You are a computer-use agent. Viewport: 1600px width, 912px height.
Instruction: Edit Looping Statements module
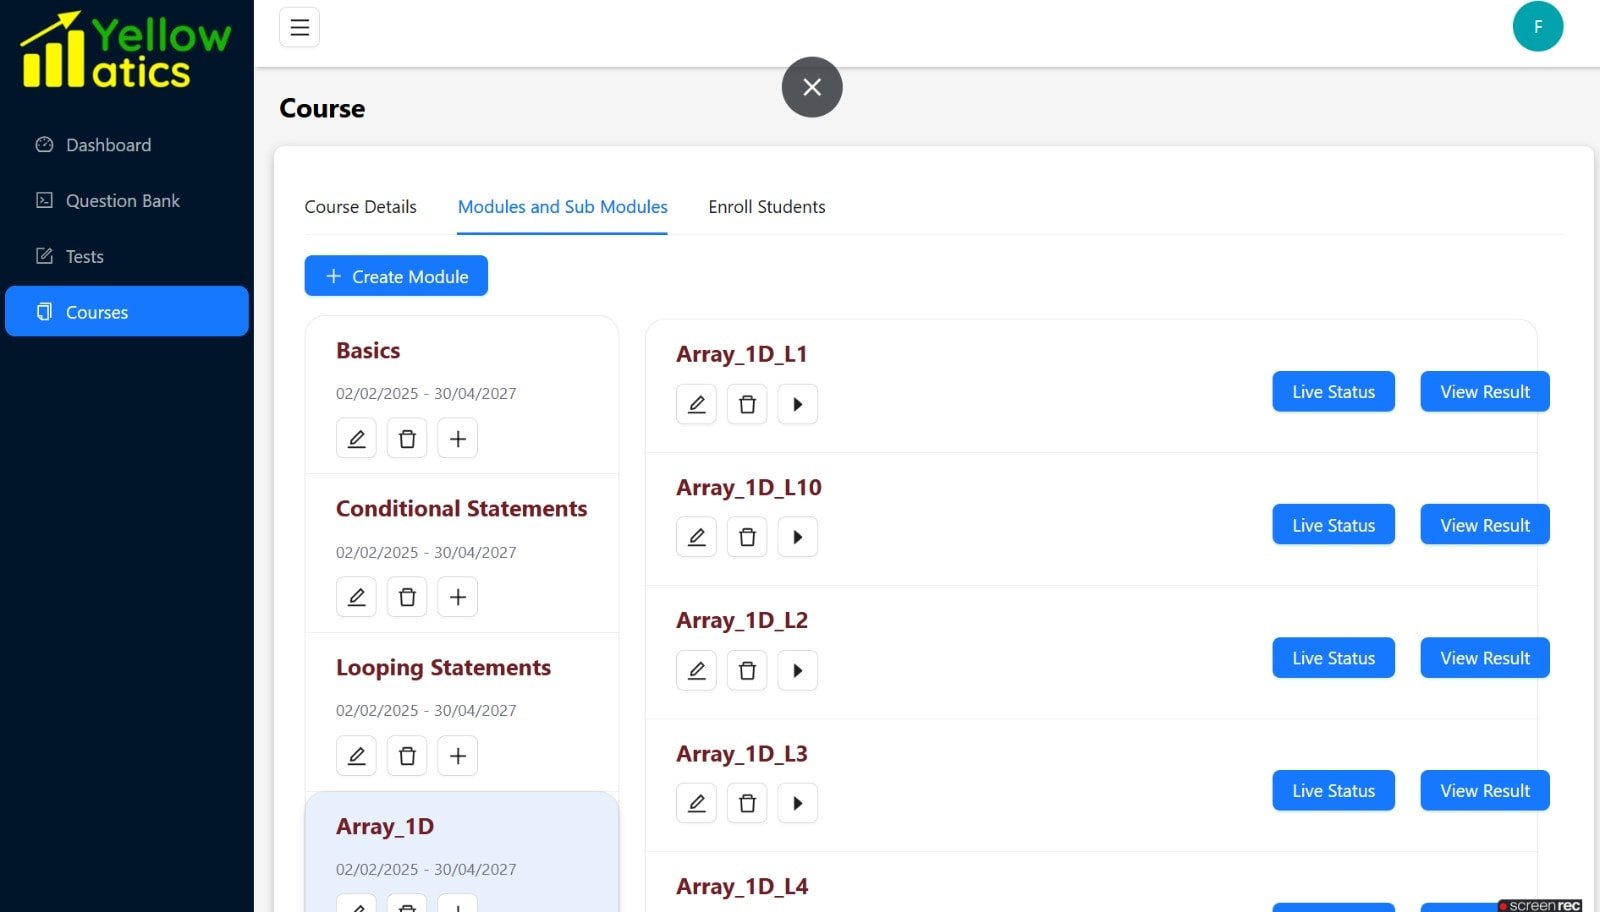click(356, 756)
